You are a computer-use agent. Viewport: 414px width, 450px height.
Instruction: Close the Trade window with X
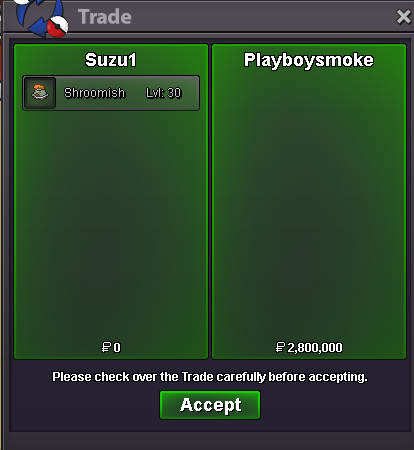[403, 17]
